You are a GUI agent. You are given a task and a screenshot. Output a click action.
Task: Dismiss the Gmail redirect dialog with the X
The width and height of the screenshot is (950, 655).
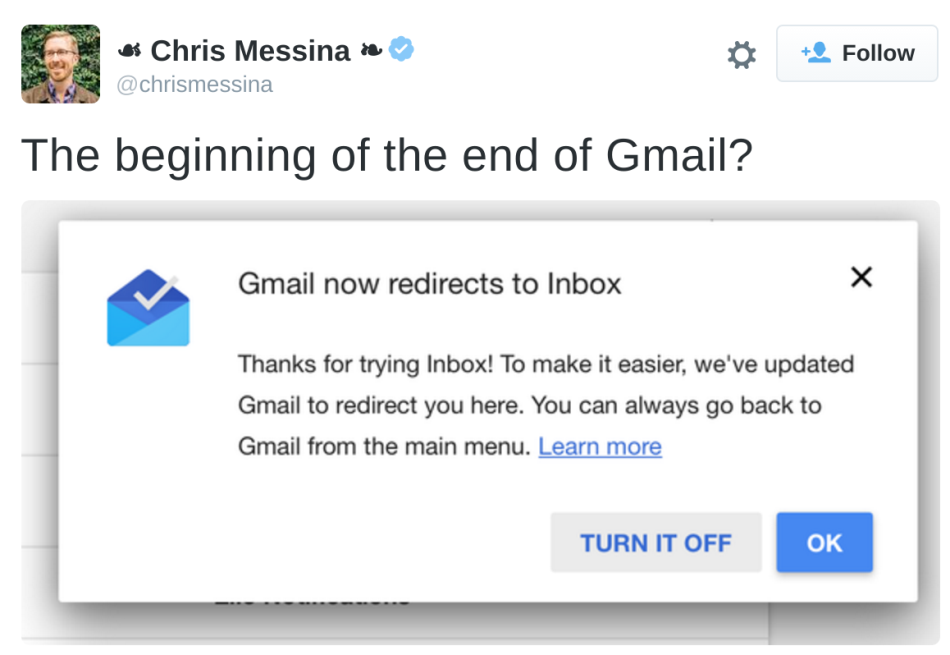(x=861, y=277)
